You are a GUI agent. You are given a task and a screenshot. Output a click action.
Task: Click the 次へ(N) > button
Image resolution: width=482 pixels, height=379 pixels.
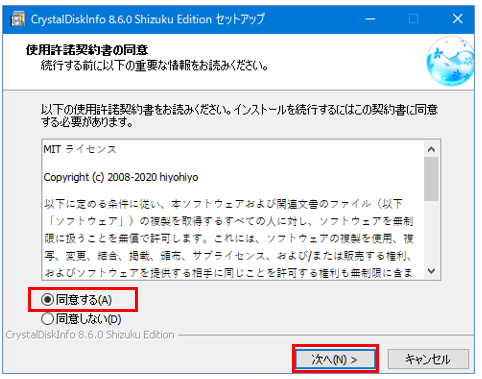pos(335,359)
